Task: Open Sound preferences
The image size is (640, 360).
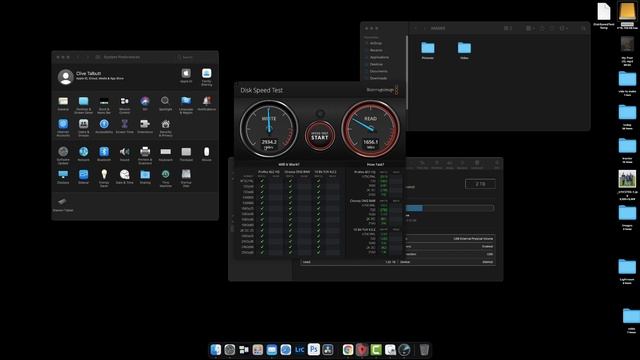Action: coord(124,154)
